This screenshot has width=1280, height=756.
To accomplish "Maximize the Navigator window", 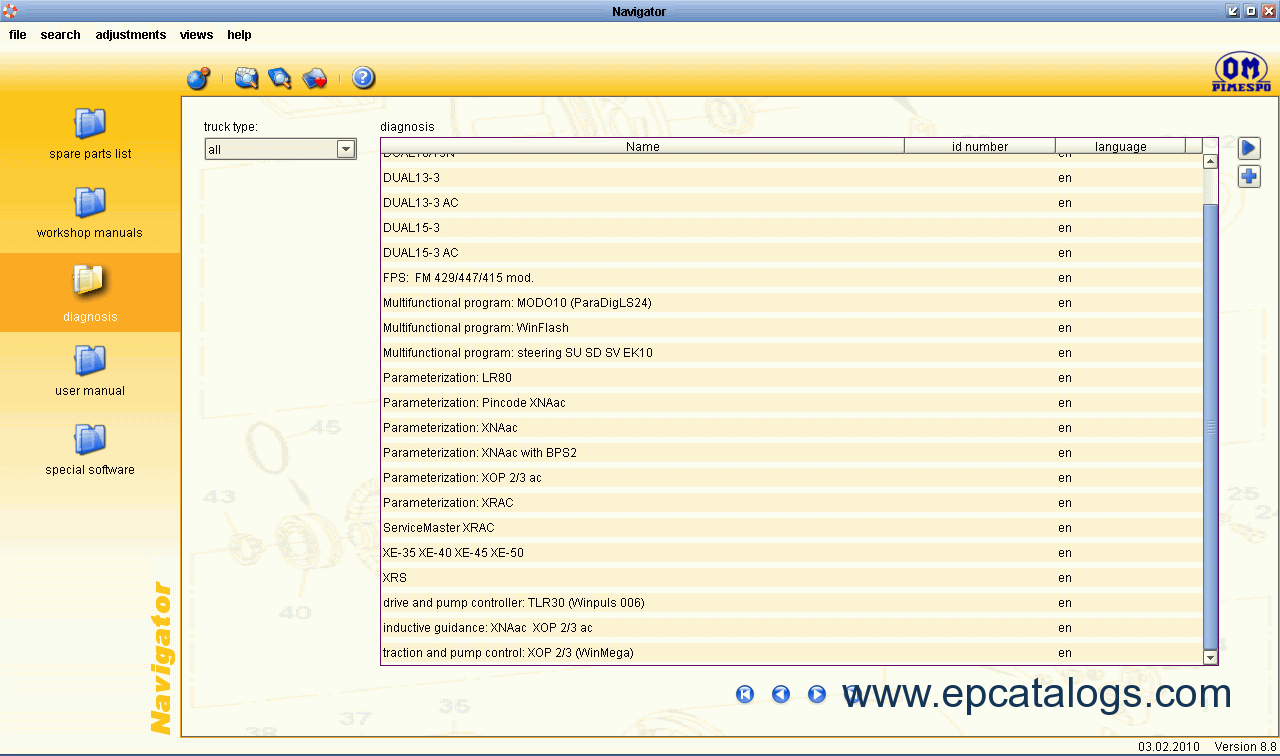I will 1251,11.
